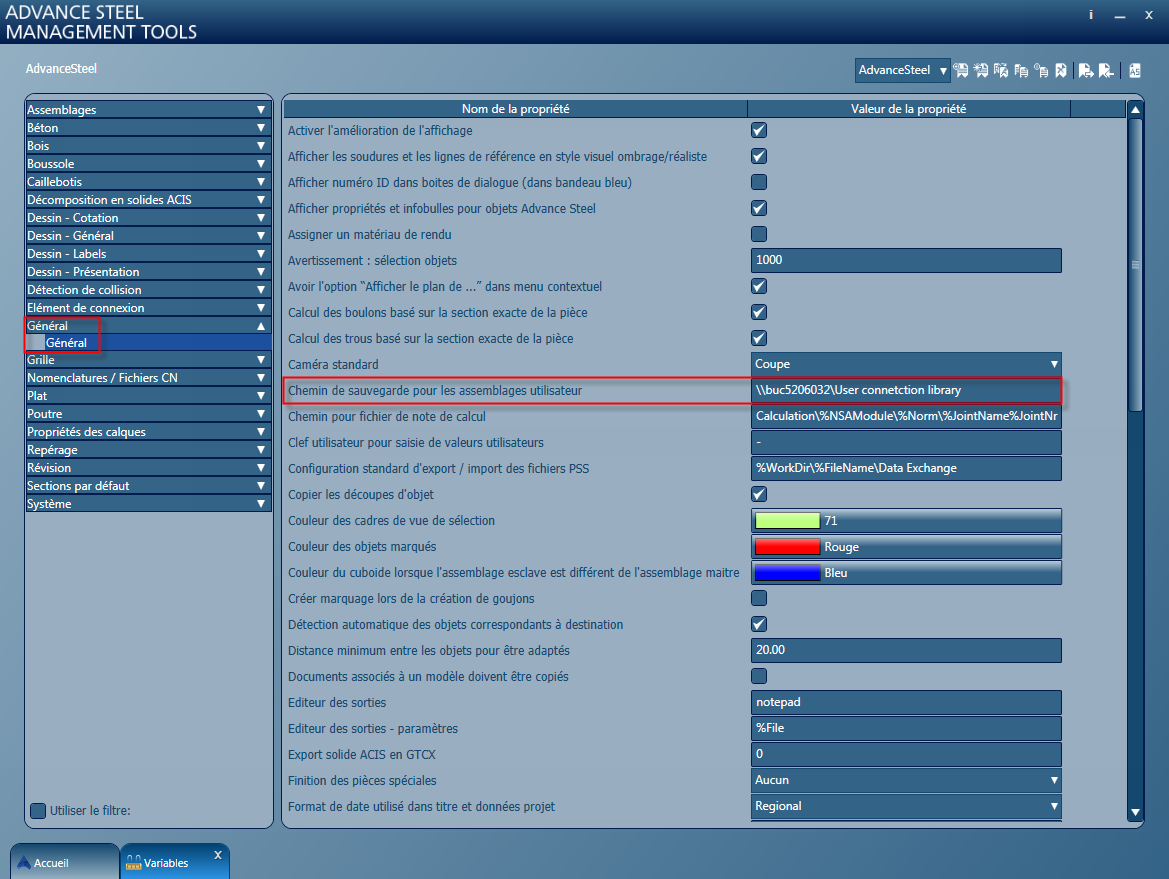1169x879 pixels.
Task: Pick color for Couleur des cadres de vue (71)
Action: [x=906, y=520]
